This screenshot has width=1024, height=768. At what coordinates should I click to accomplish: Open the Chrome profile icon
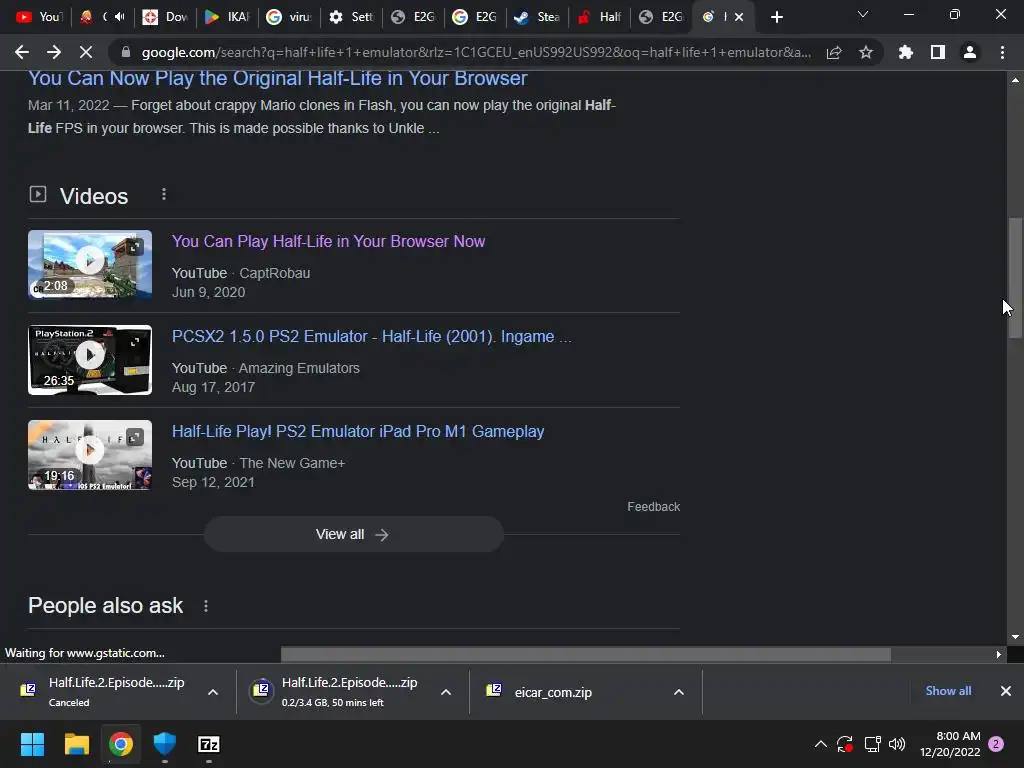(970, 52)
